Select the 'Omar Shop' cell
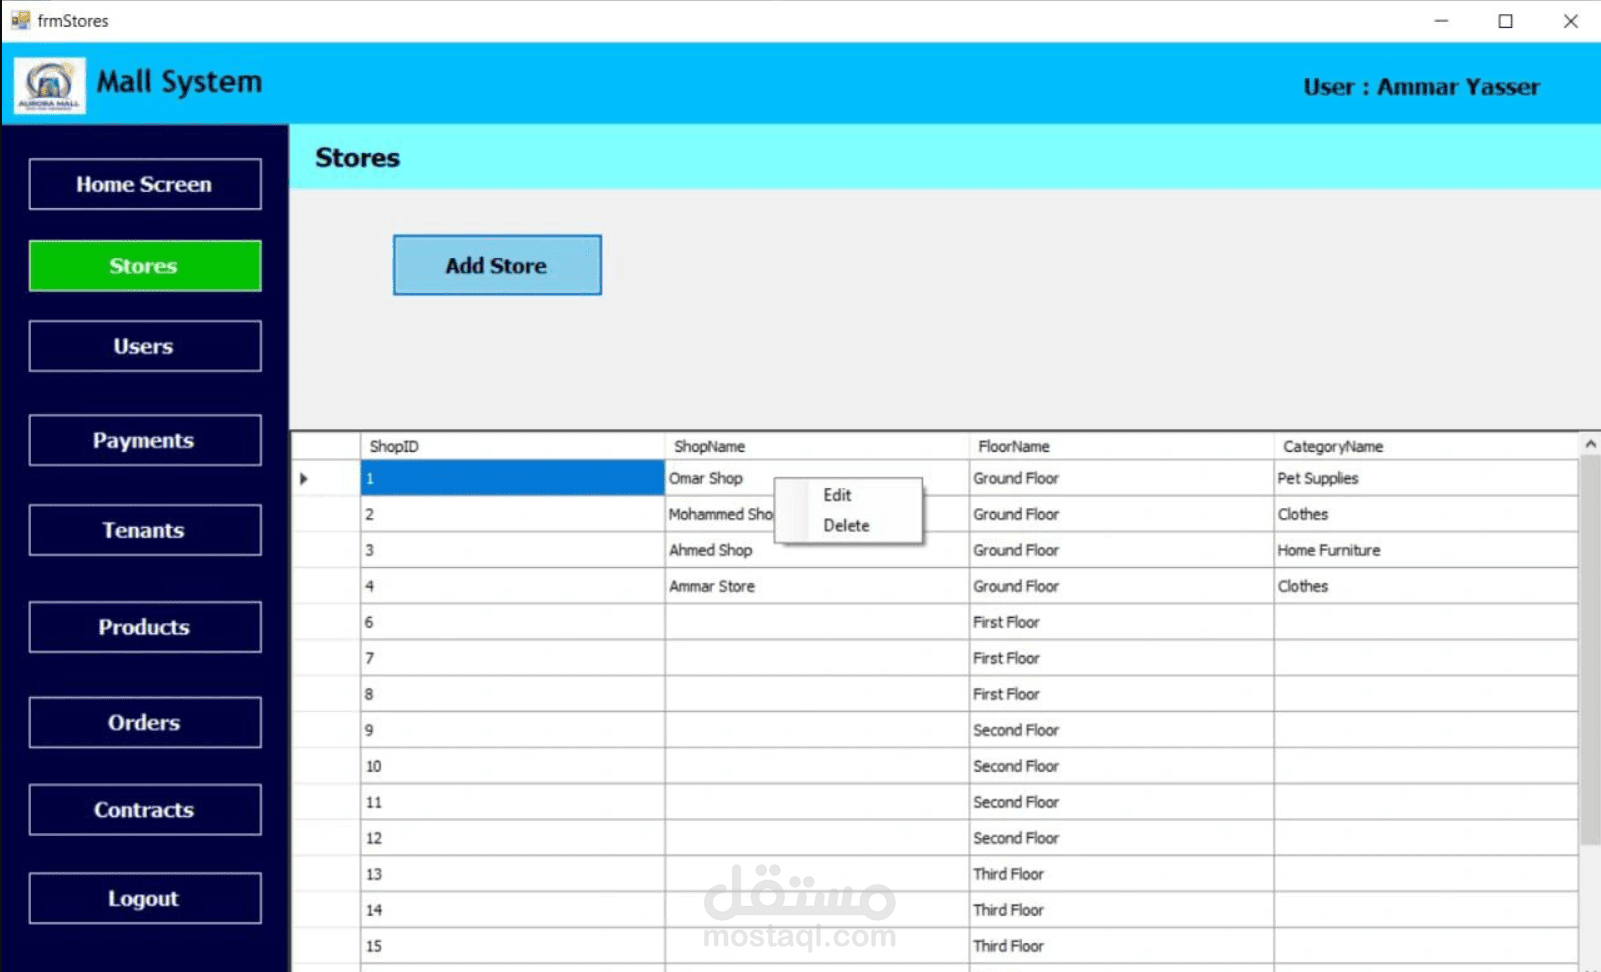Screen dimensions: 1601x972 click(x=720, y=478)
